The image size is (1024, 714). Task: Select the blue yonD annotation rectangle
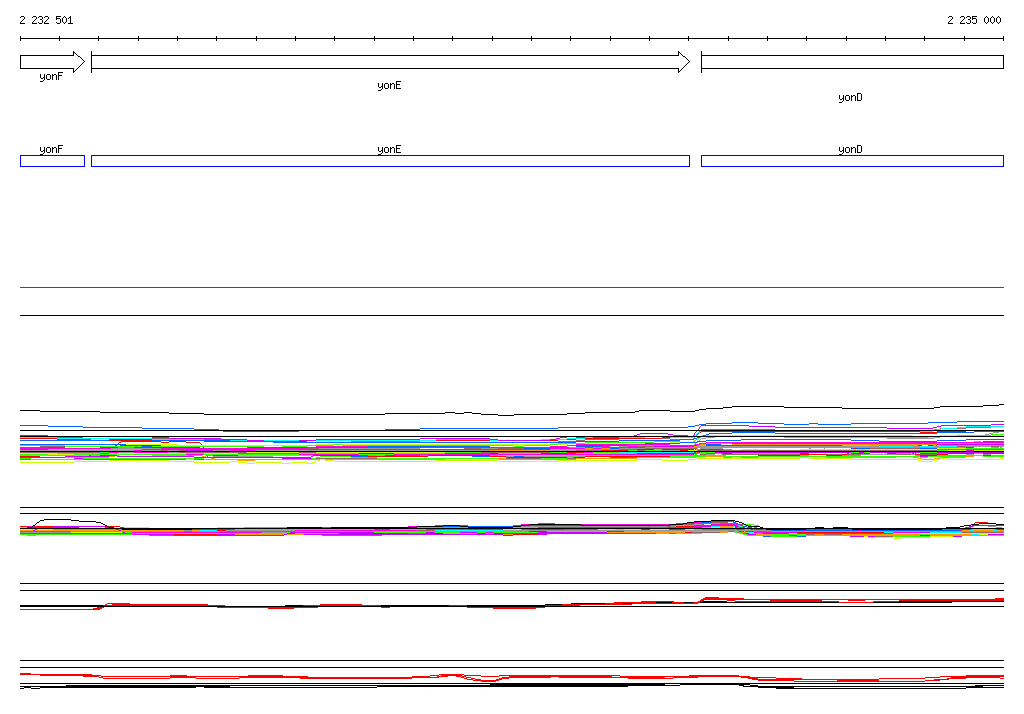[x=851, y=161]
